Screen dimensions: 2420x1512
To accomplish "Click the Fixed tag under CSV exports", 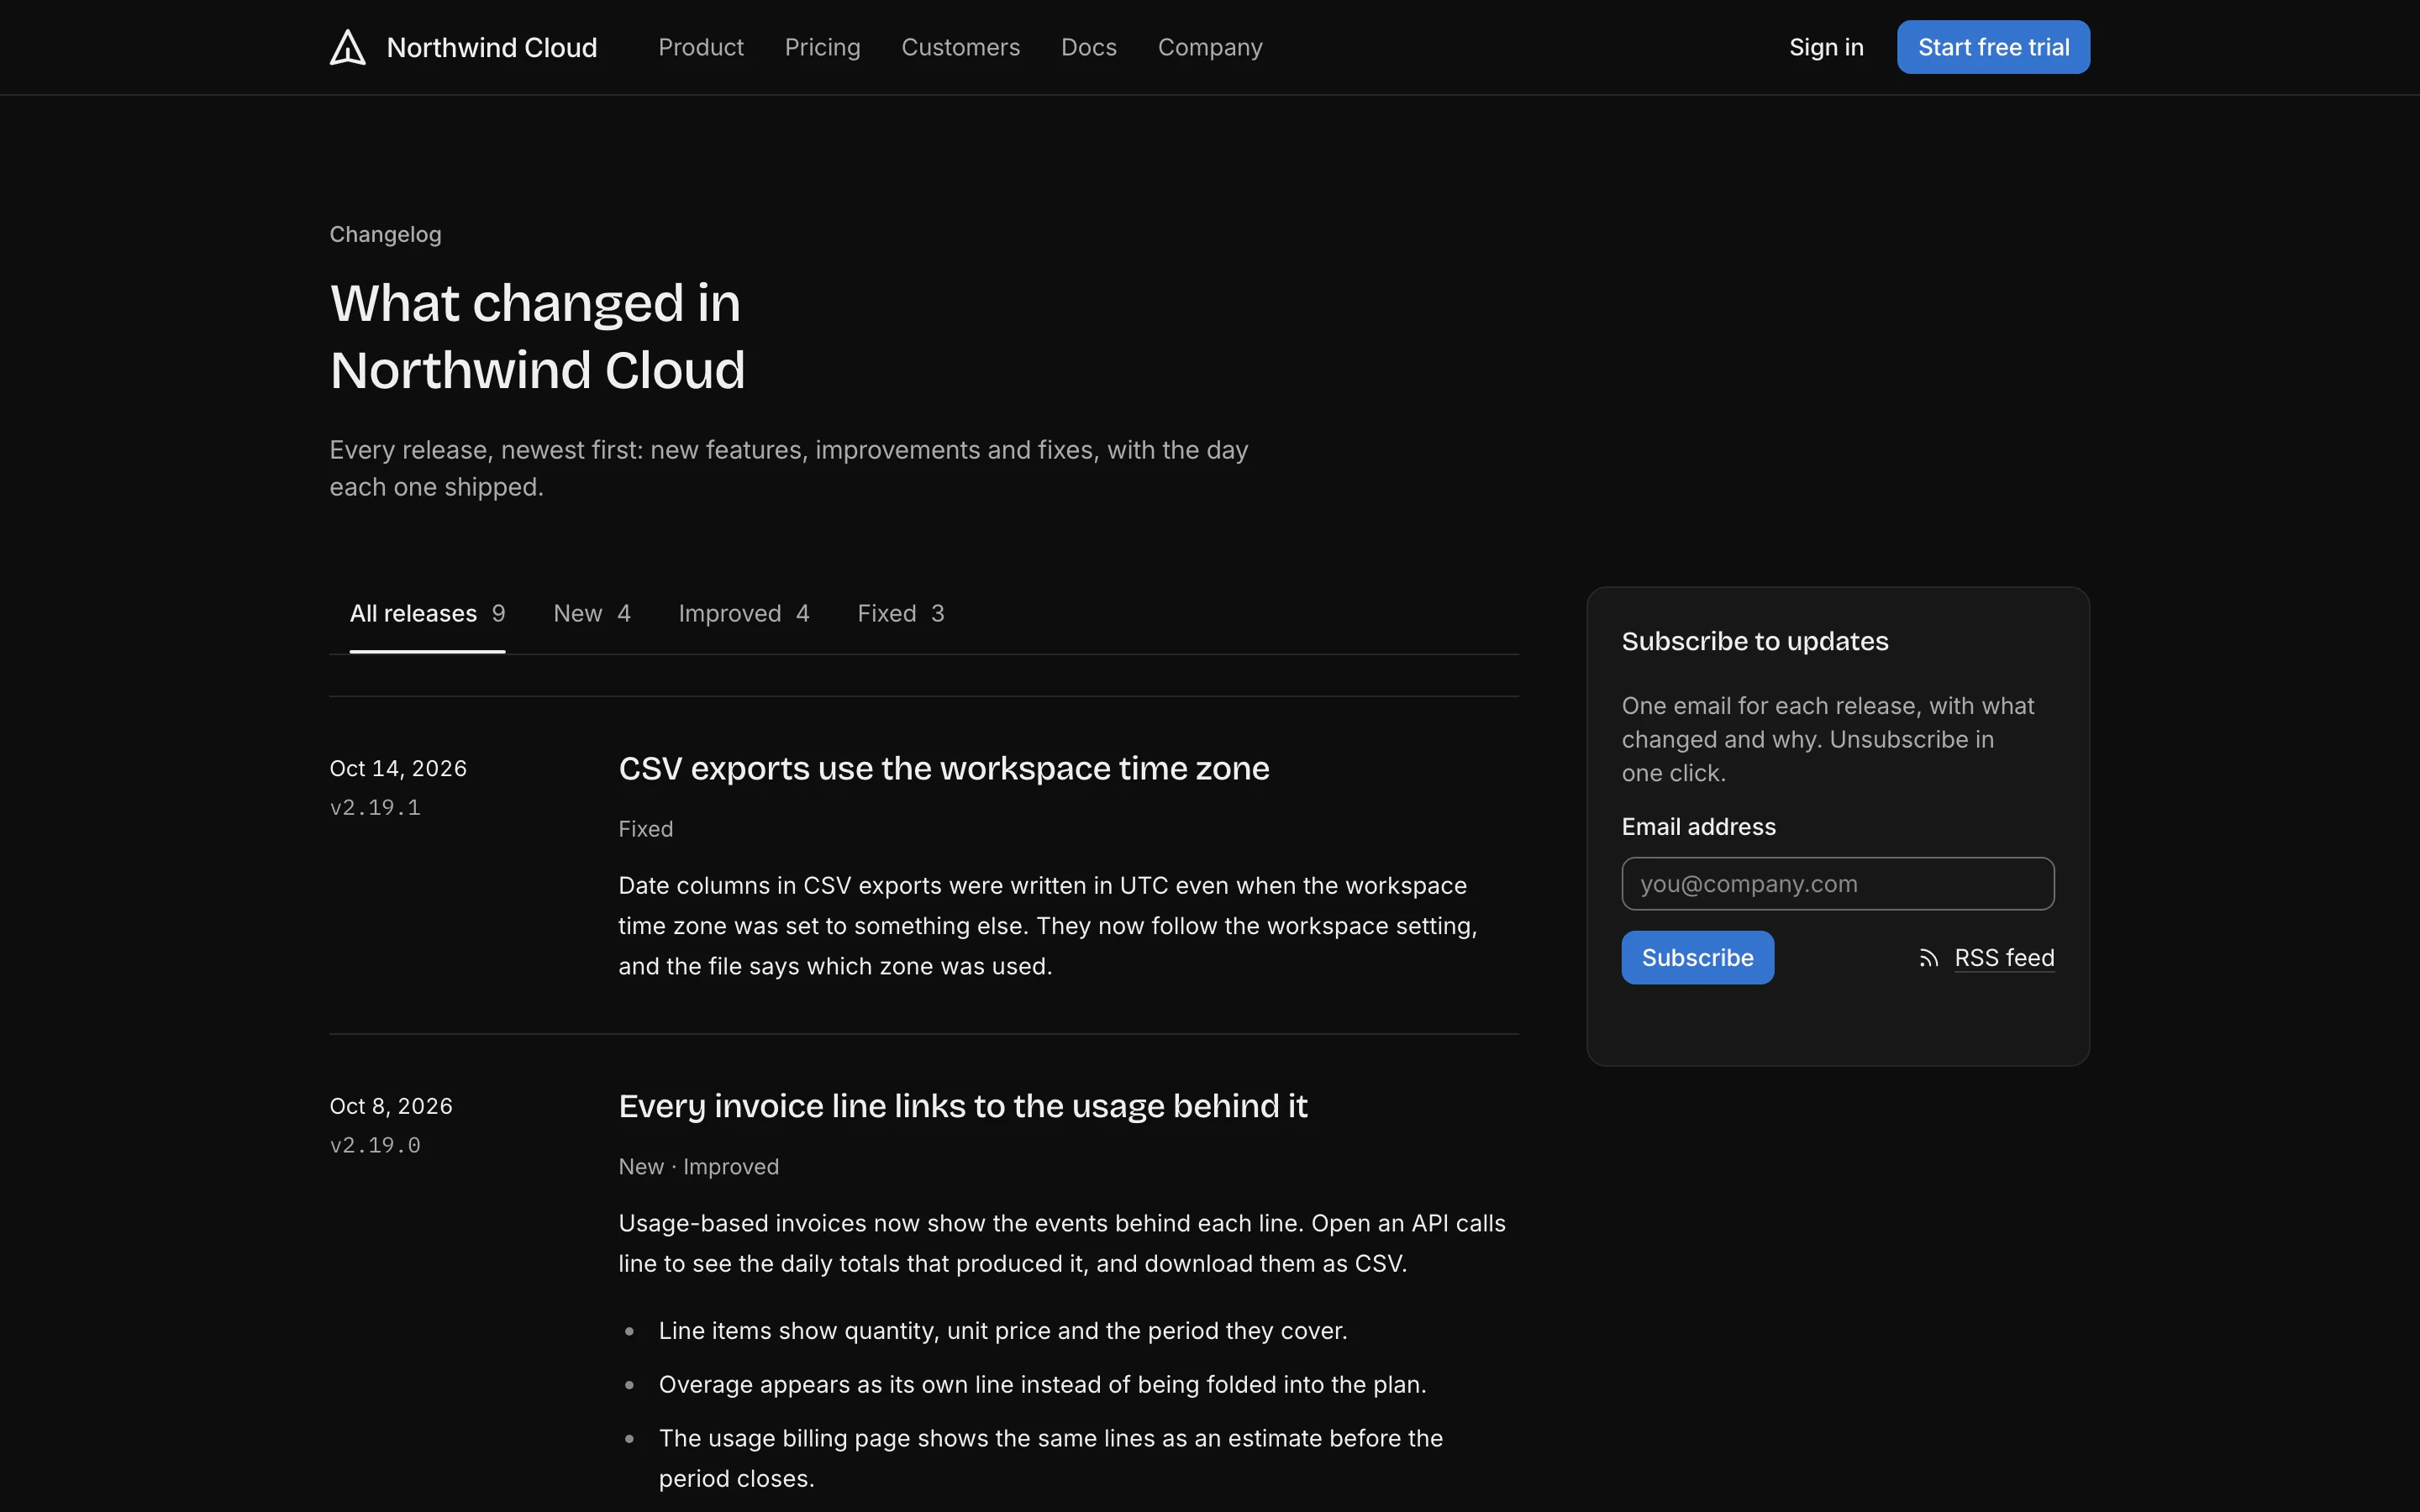I will tap(645, 829).
